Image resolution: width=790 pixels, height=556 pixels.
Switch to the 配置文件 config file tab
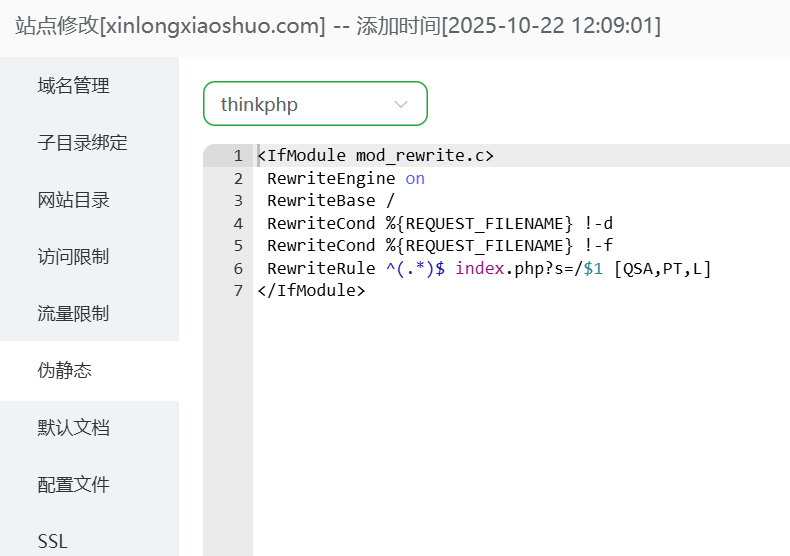pos(74,485)
